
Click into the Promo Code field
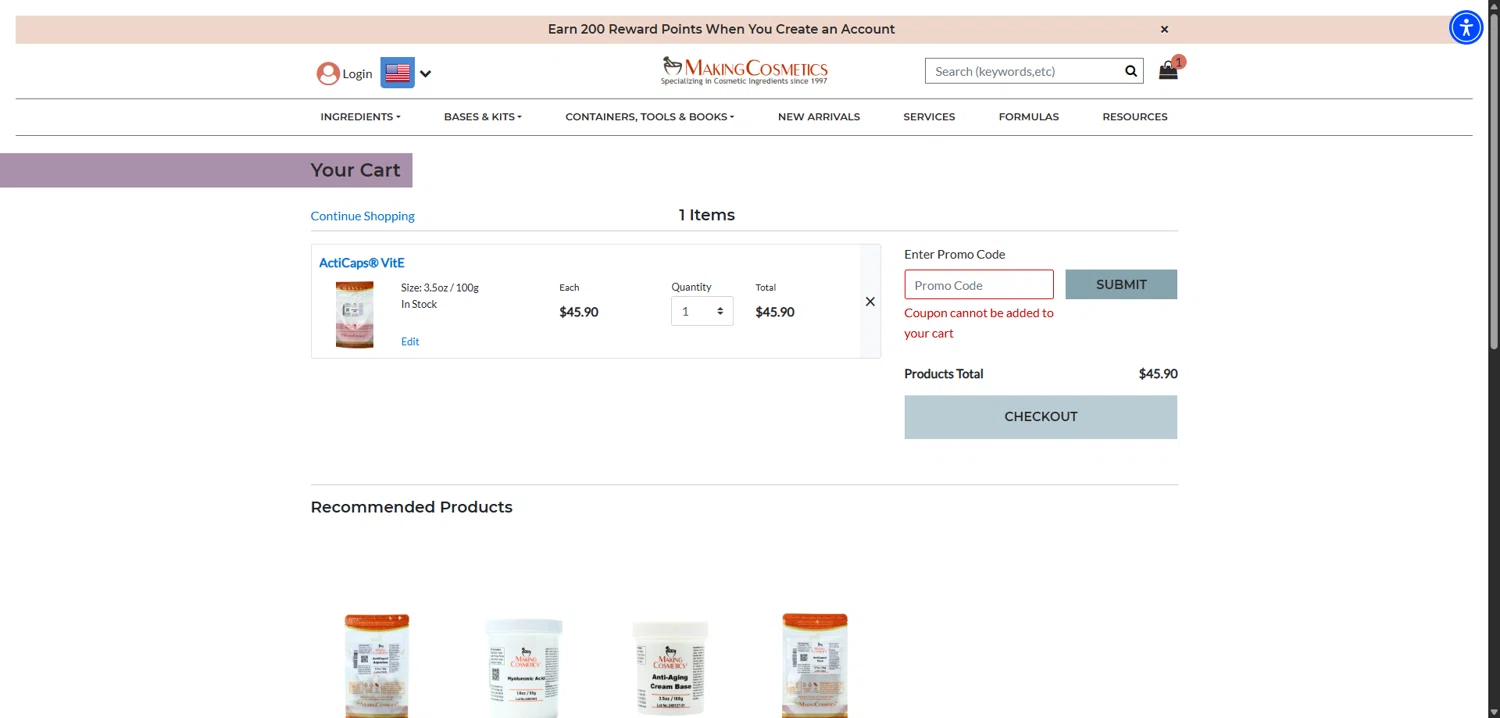[x=979, y=285]
